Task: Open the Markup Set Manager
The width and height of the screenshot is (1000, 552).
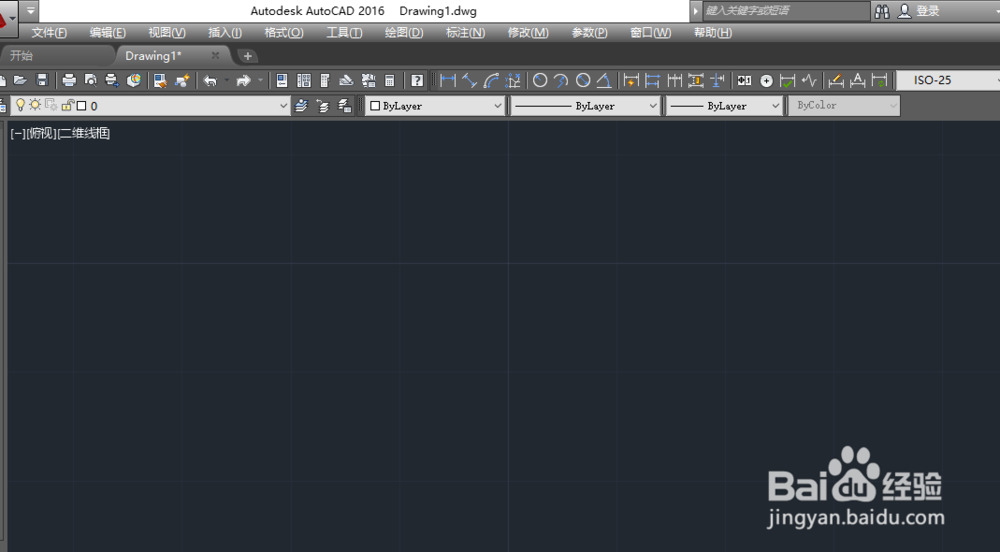Action: coord(369,80)
